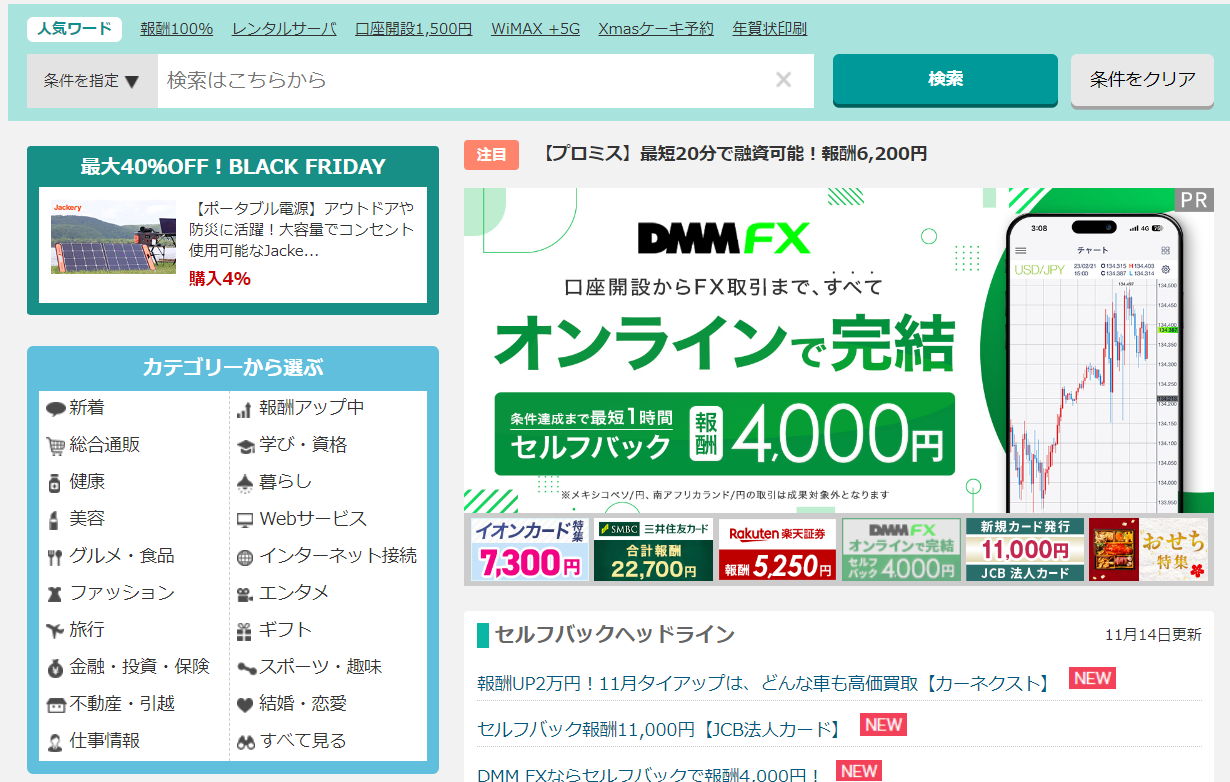Click the heart icon for 結婚・恋愛
Viewport: 1230px width, 782px height.
245,705
